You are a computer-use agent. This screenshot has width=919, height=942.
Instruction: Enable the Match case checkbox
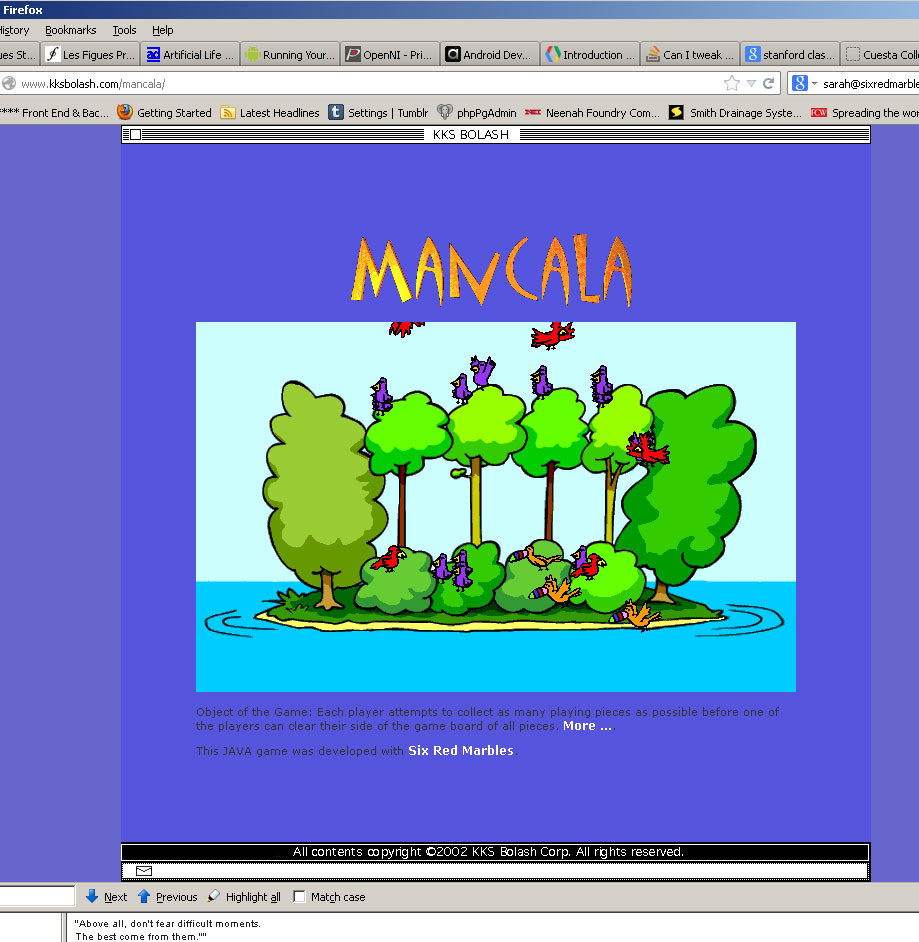click(299, 896)
